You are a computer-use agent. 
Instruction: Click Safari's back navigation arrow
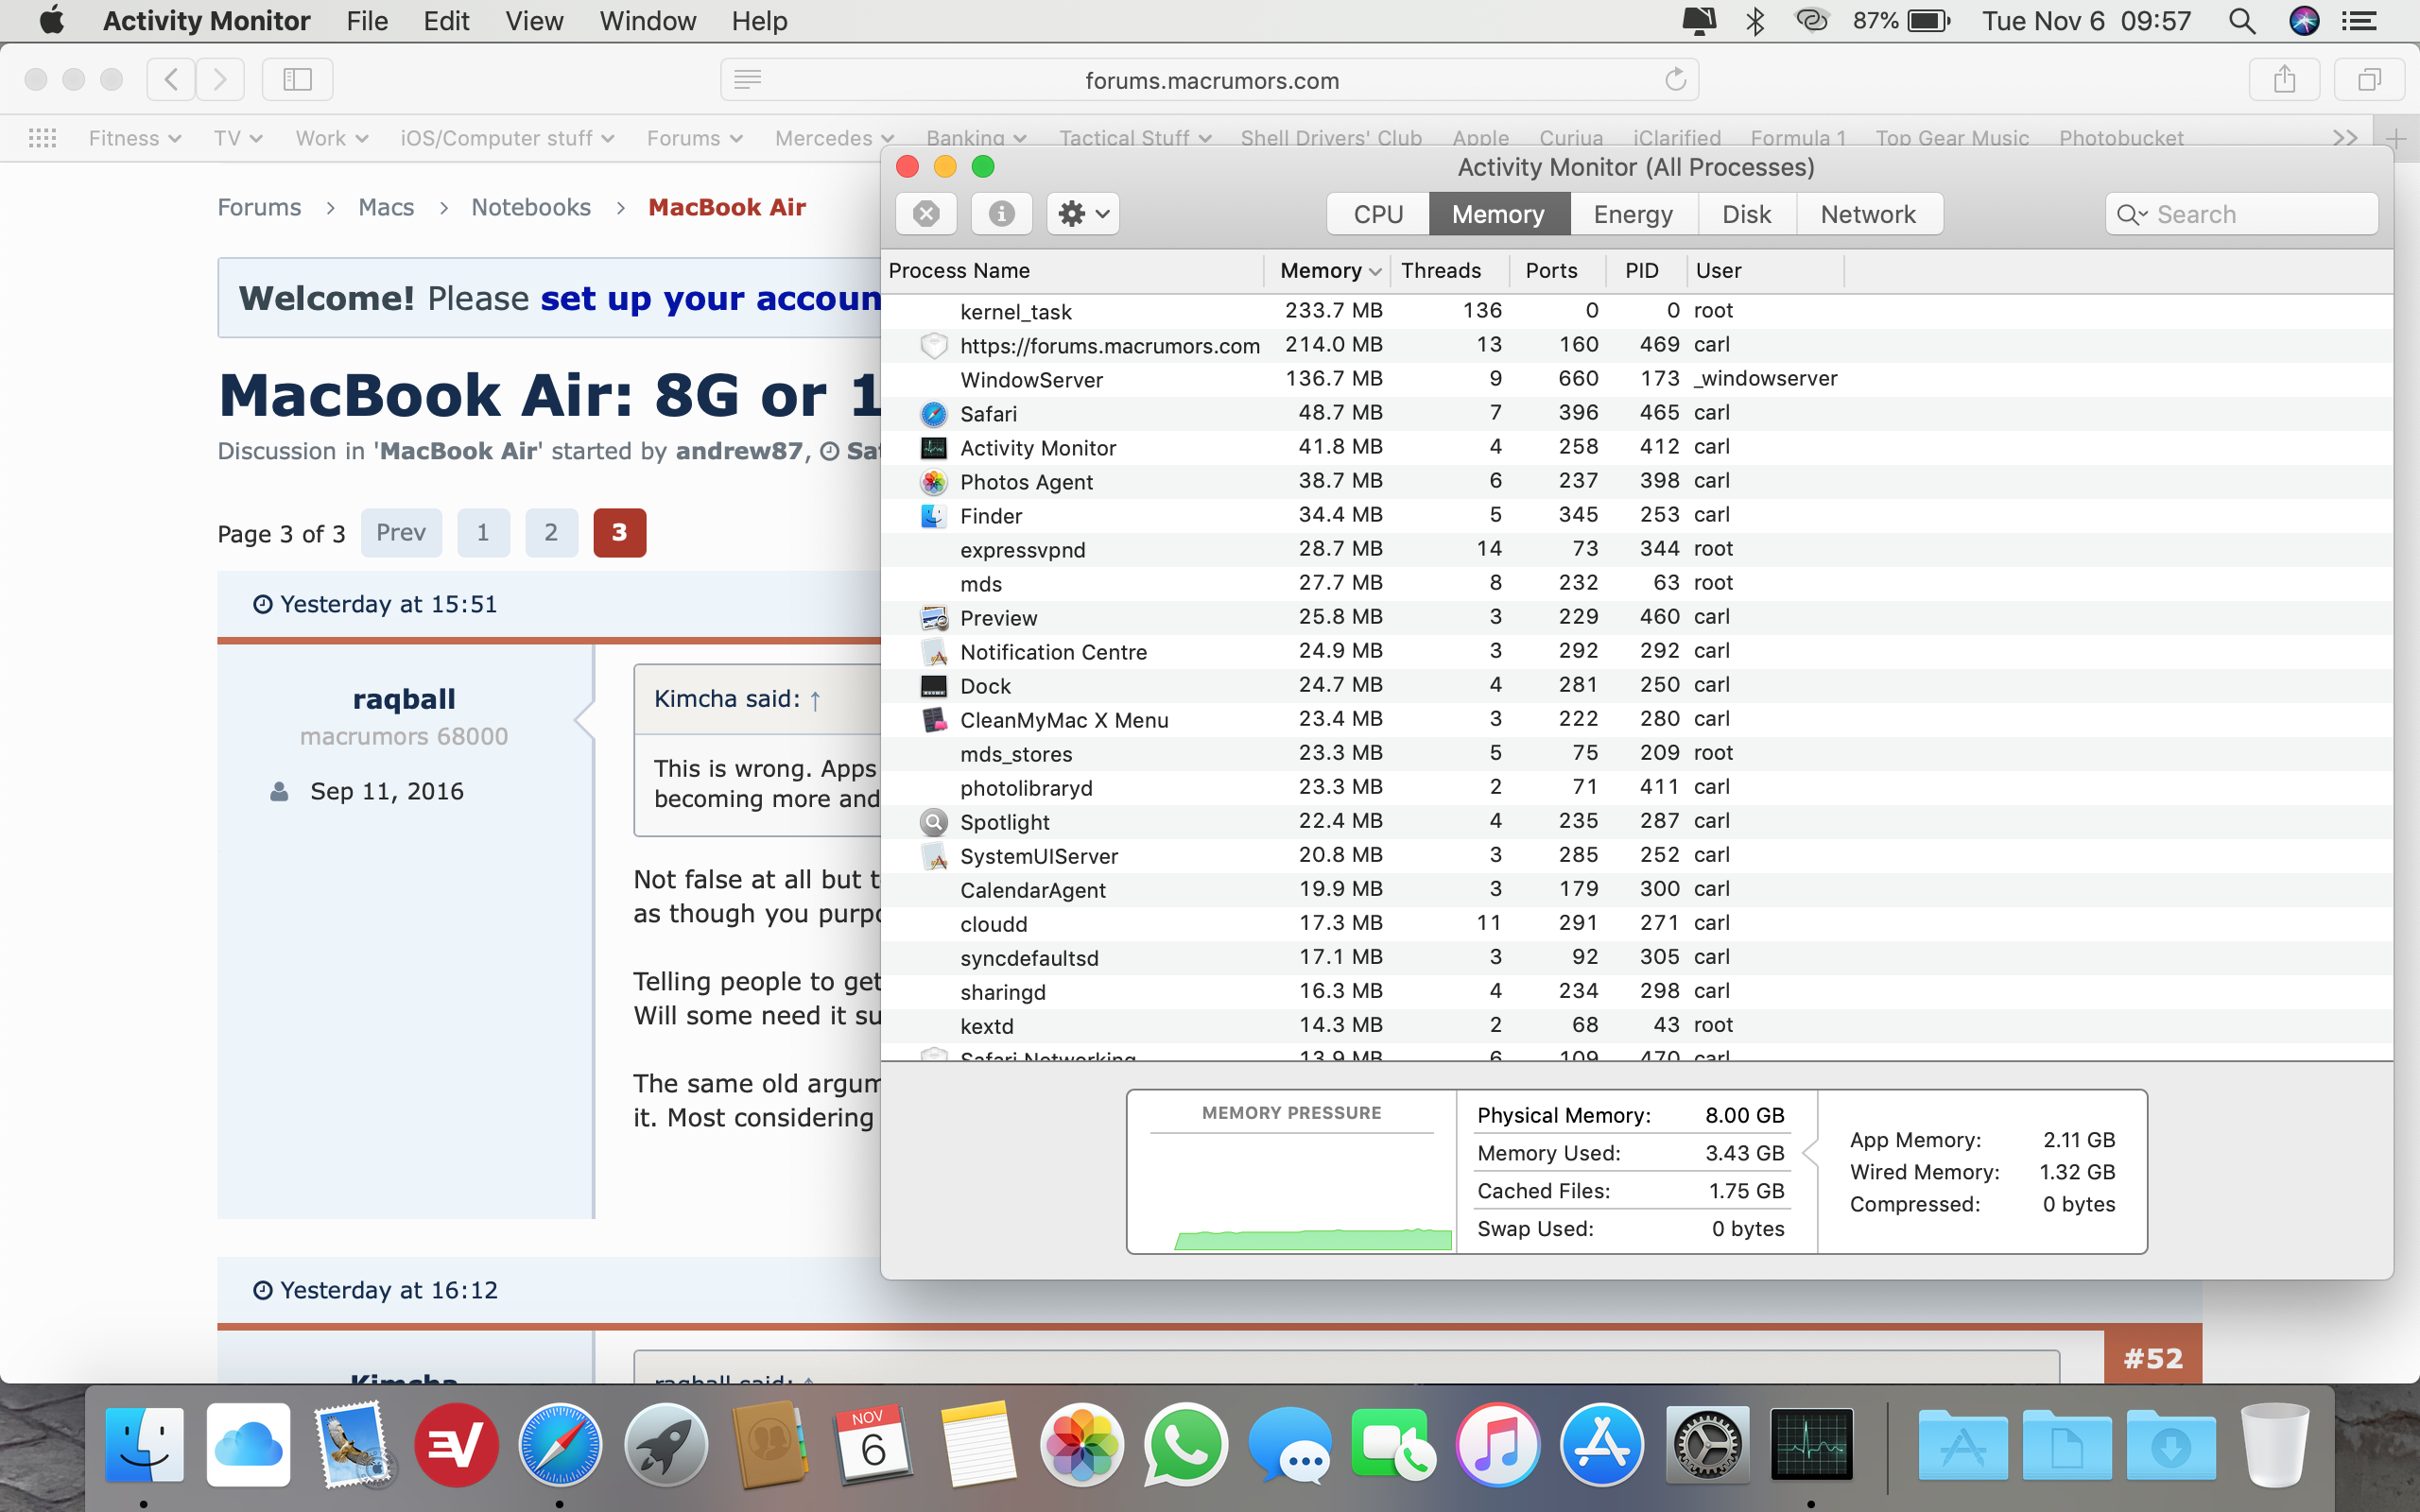(x=171, y=79)
